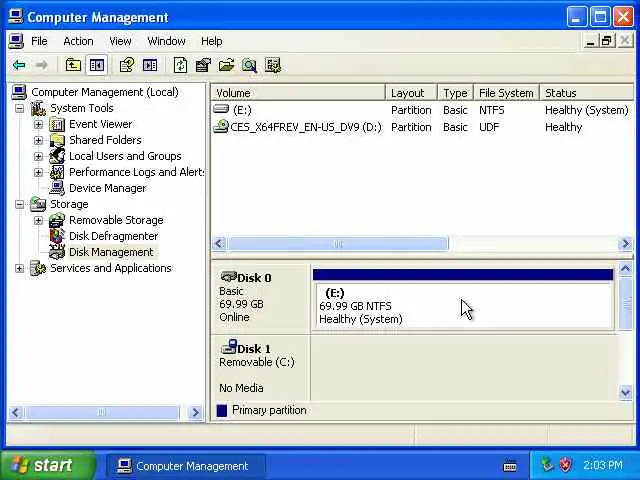The width and height of the screenshot is (640, 480).
Task: Click the File System column header
Action: 507,93
